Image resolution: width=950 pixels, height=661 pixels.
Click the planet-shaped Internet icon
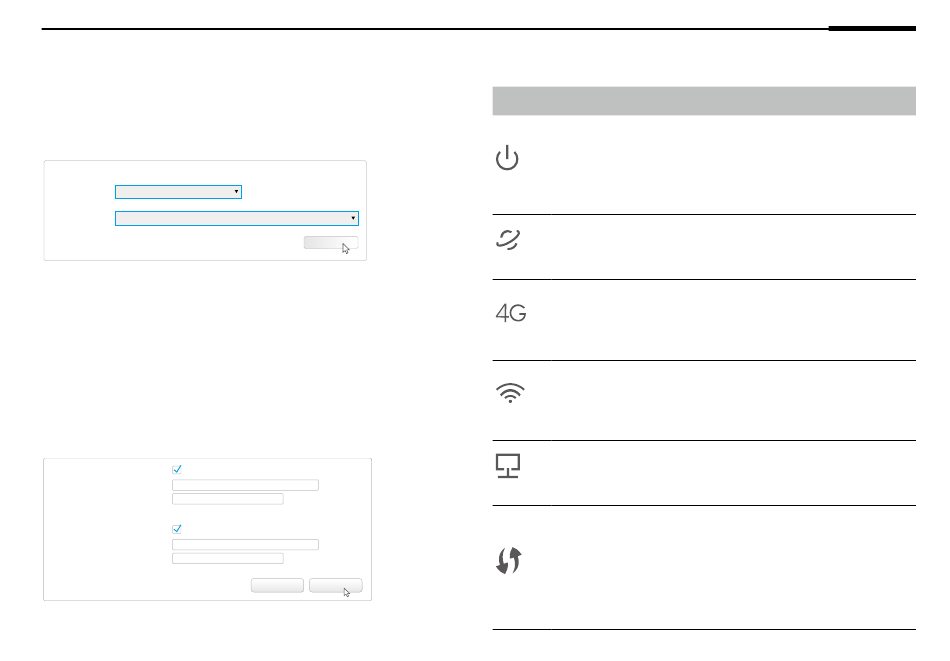pos(508,239)
